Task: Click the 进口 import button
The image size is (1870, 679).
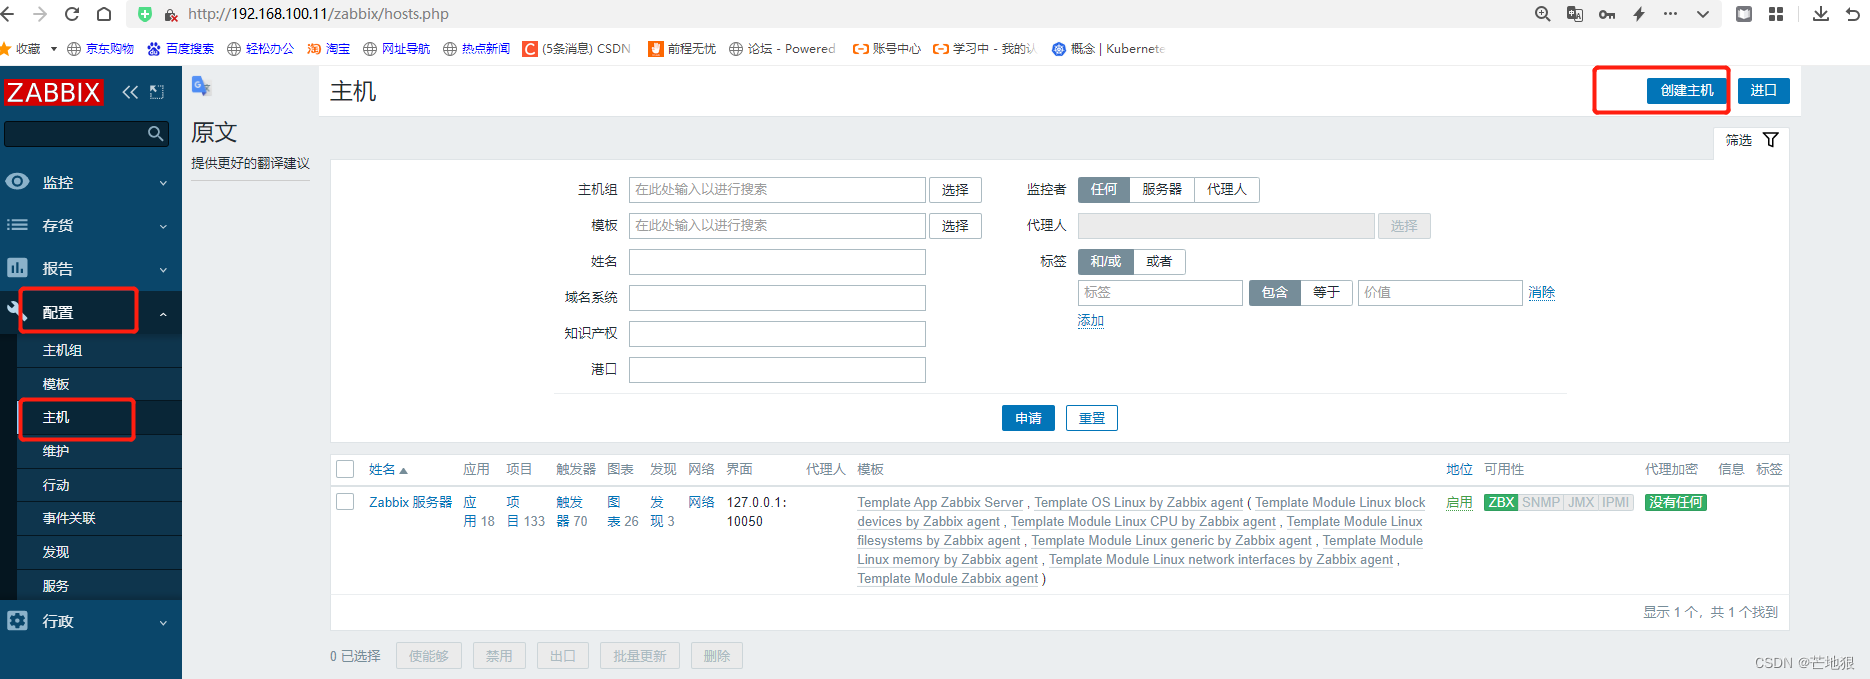Action: 1763,90
